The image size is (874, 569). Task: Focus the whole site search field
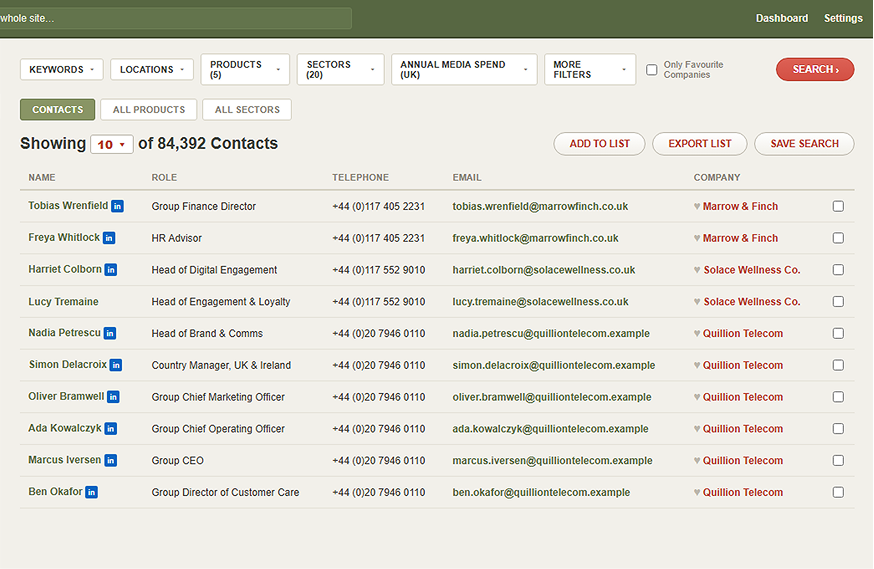point(176,18)
